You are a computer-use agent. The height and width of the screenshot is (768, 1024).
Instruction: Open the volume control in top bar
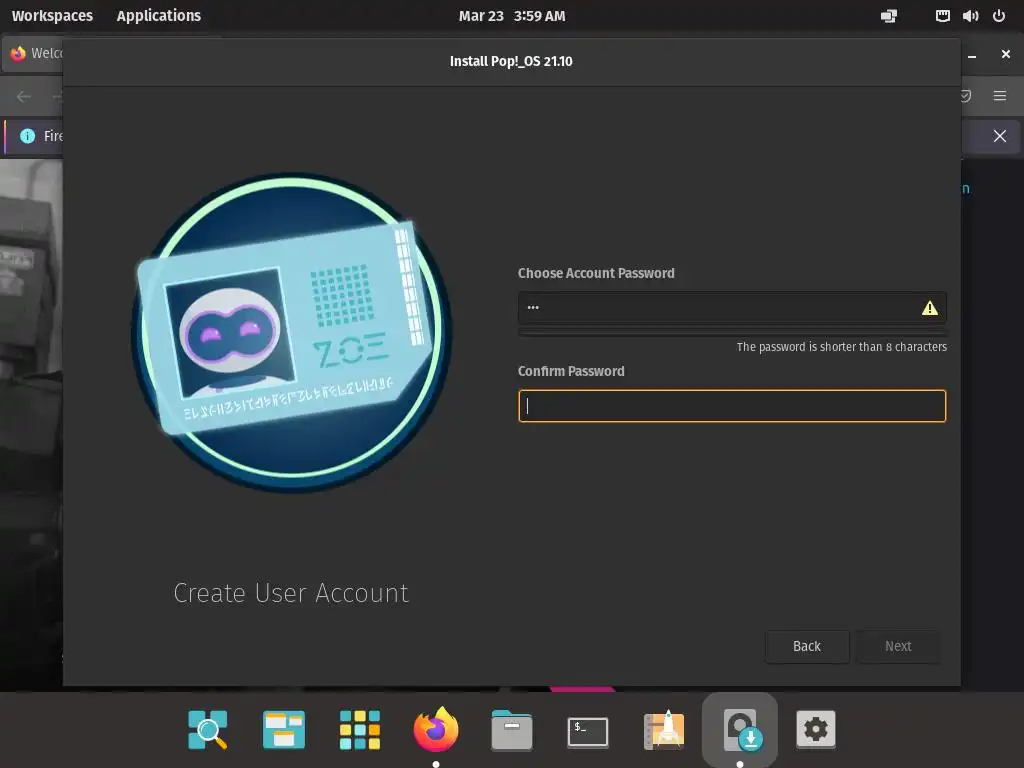(x=970, y=16)
